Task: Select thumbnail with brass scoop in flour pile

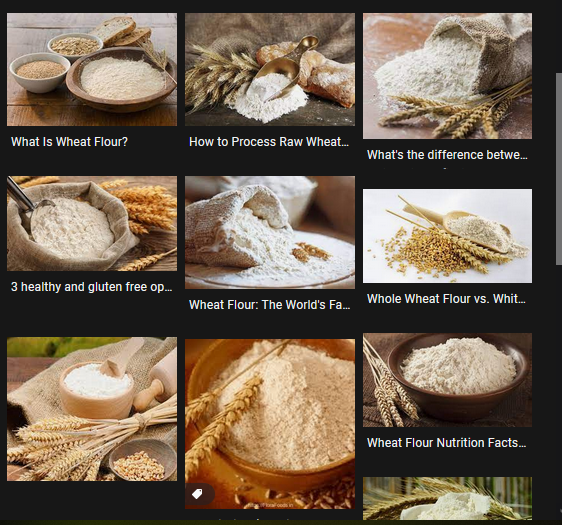Action: tap(270, 70)
